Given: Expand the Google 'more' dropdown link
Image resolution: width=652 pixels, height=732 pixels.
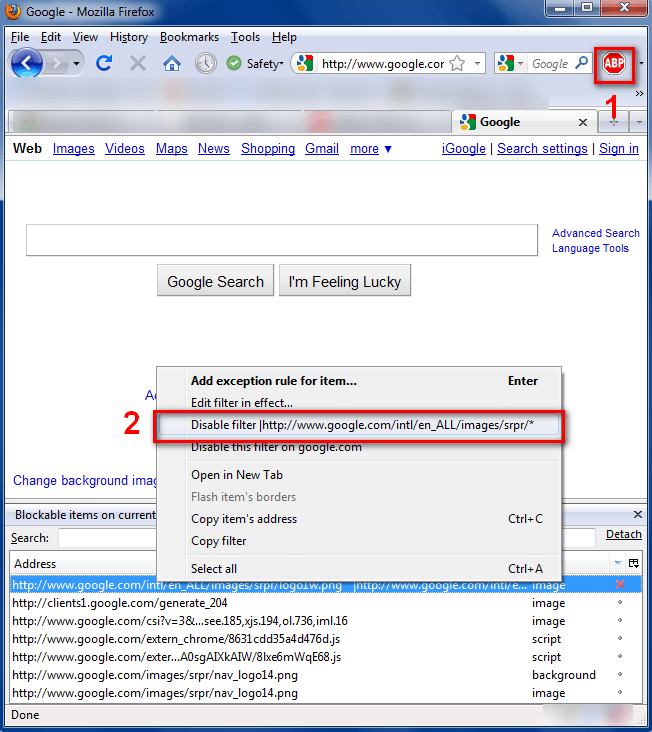Looking at the screenshot, I should 371,148.
